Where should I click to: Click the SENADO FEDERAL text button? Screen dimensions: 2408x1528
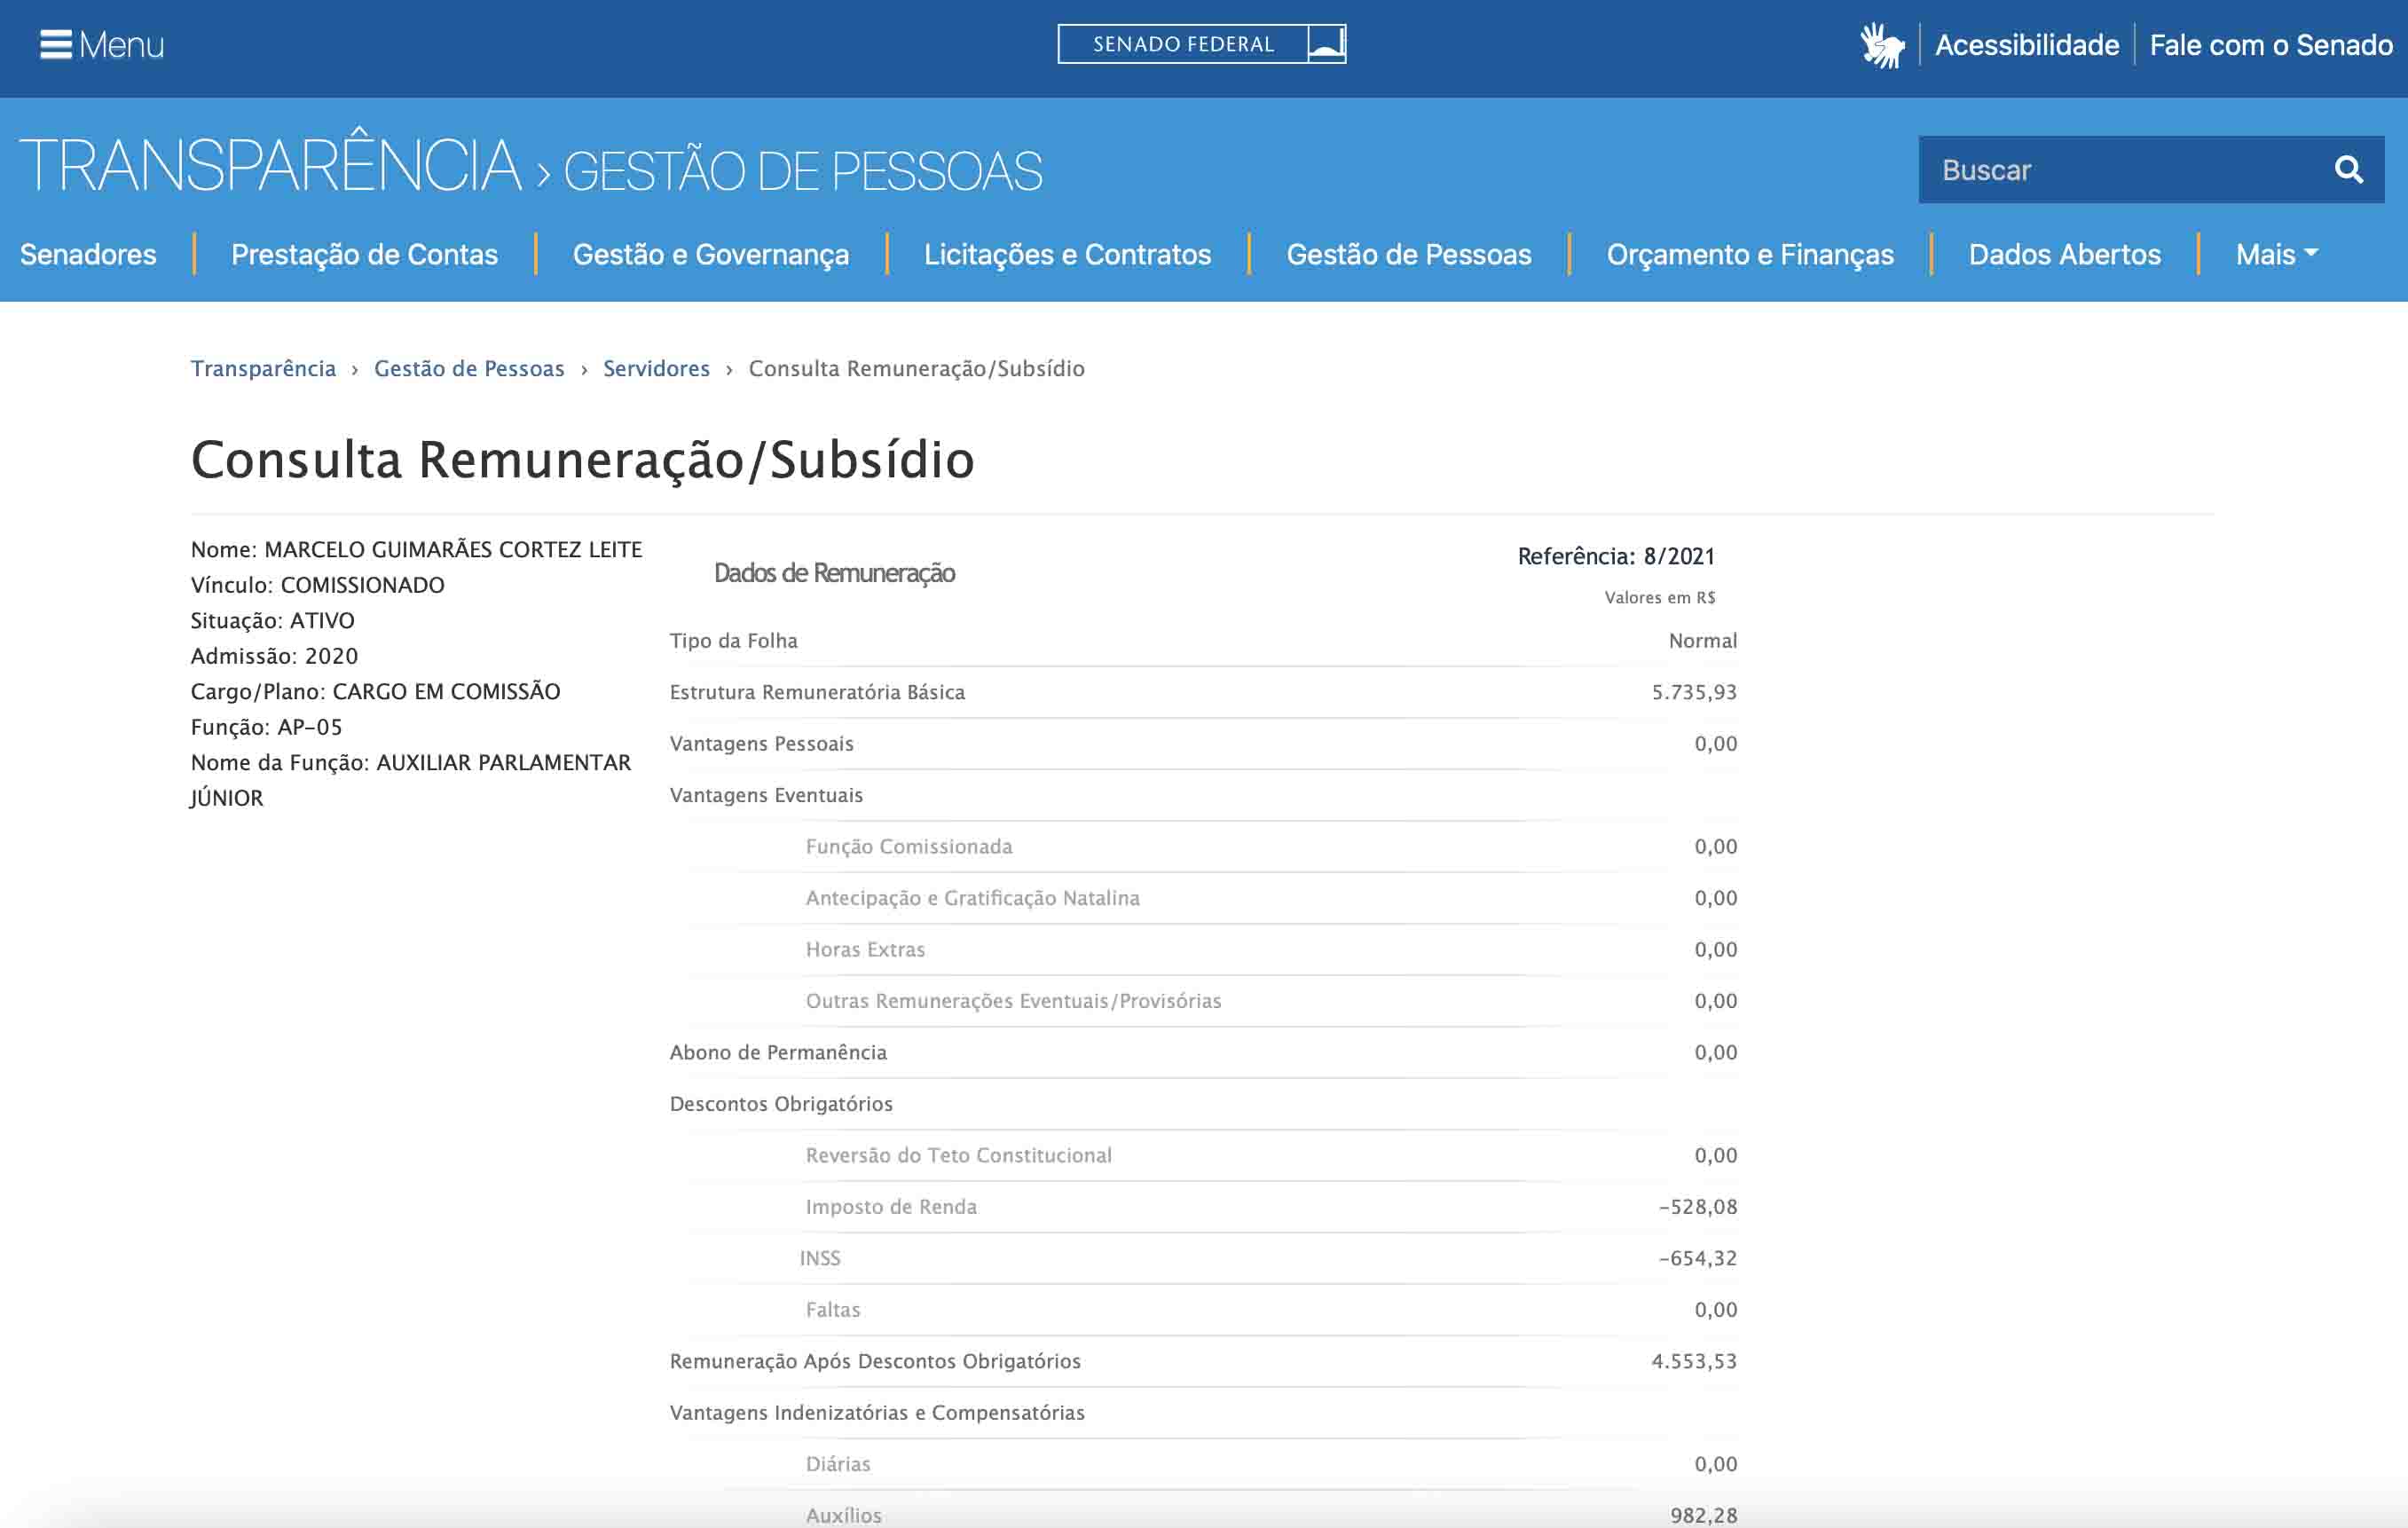click(x=1182, y=44)
